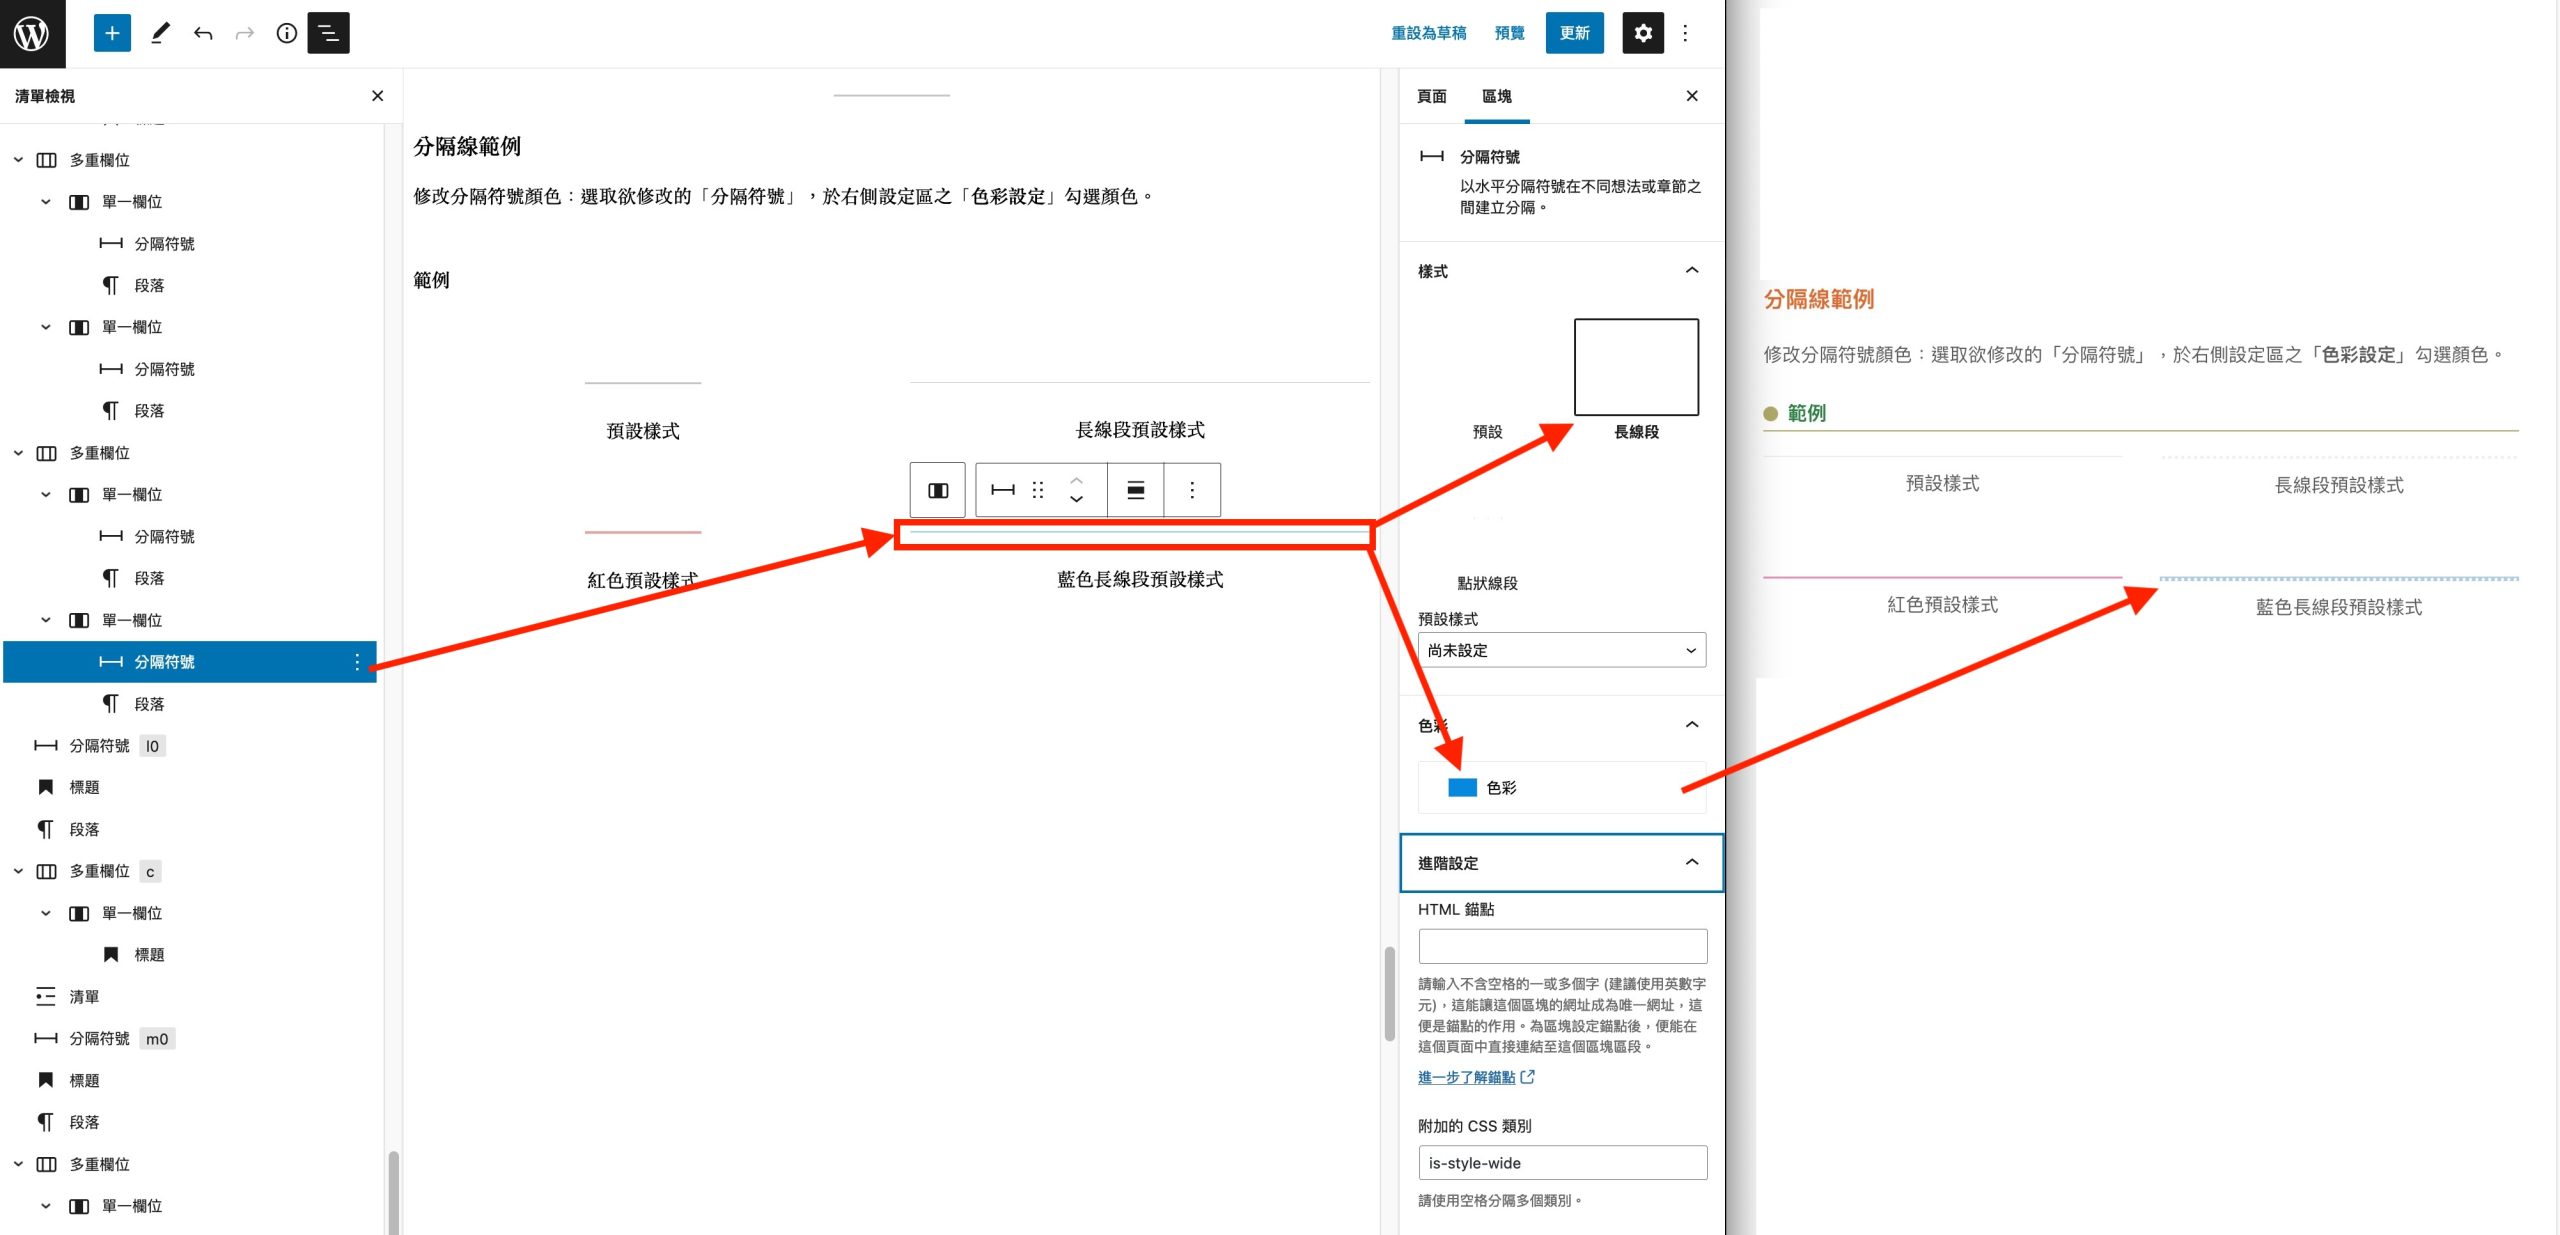Click the blue block inserter plus button
The height and width of the screenshot is (1235, 2560).
tap(112, 33)
